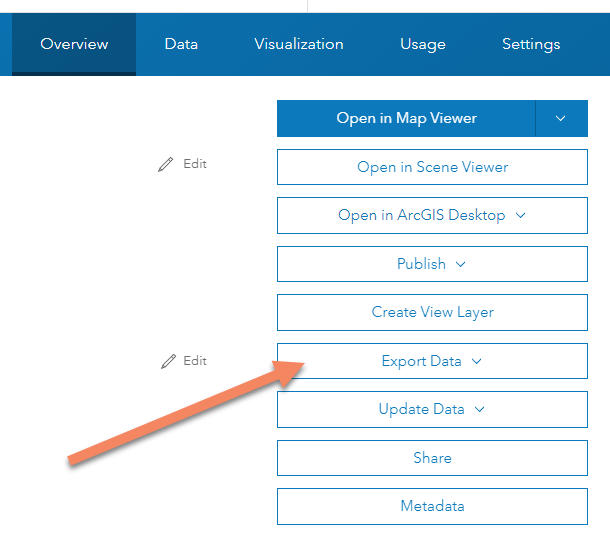Click the upper pencil Edit icon
The width and height of the screenshot is (610, 536).
click(x=166, y=164)
